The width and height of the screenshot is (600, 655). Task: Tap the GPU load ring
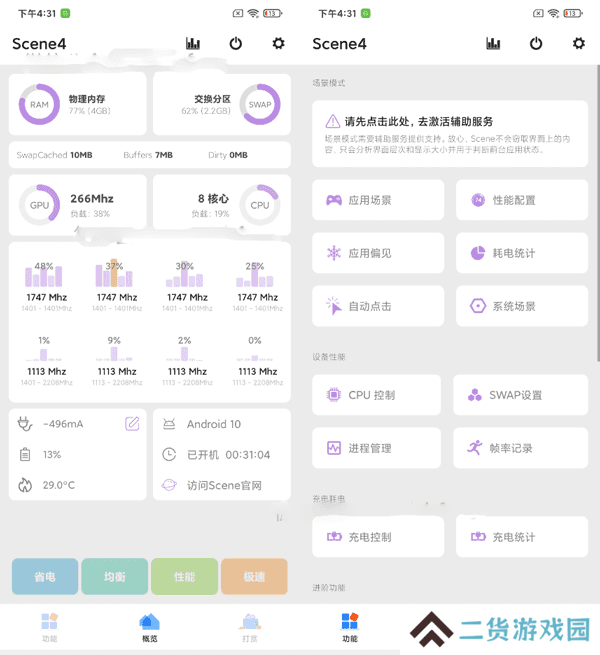(39, 205)
